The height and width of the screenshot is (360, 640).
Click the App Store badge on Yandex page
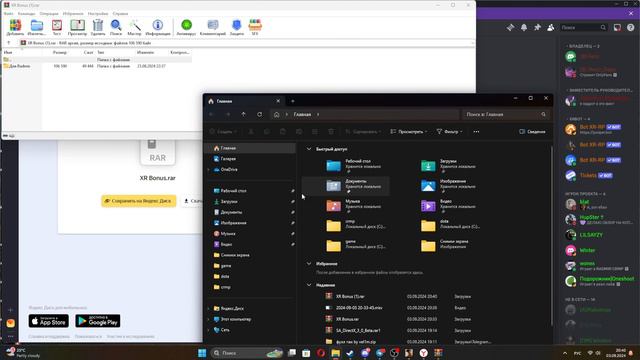point(49,321)
